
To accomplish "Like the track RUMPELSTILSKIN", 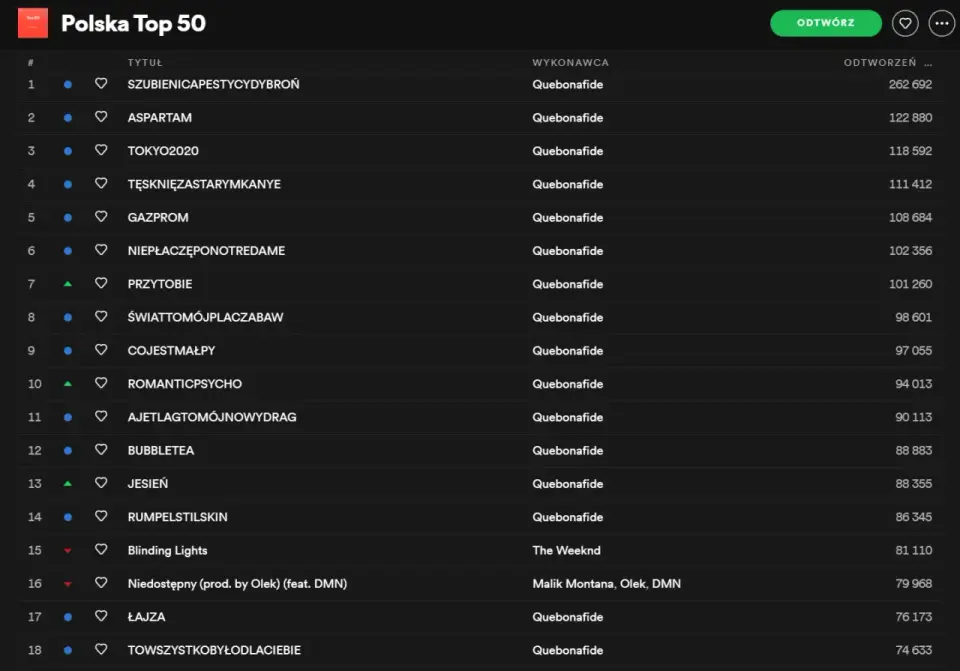I will pyautogui.click(x=101, y=516).
